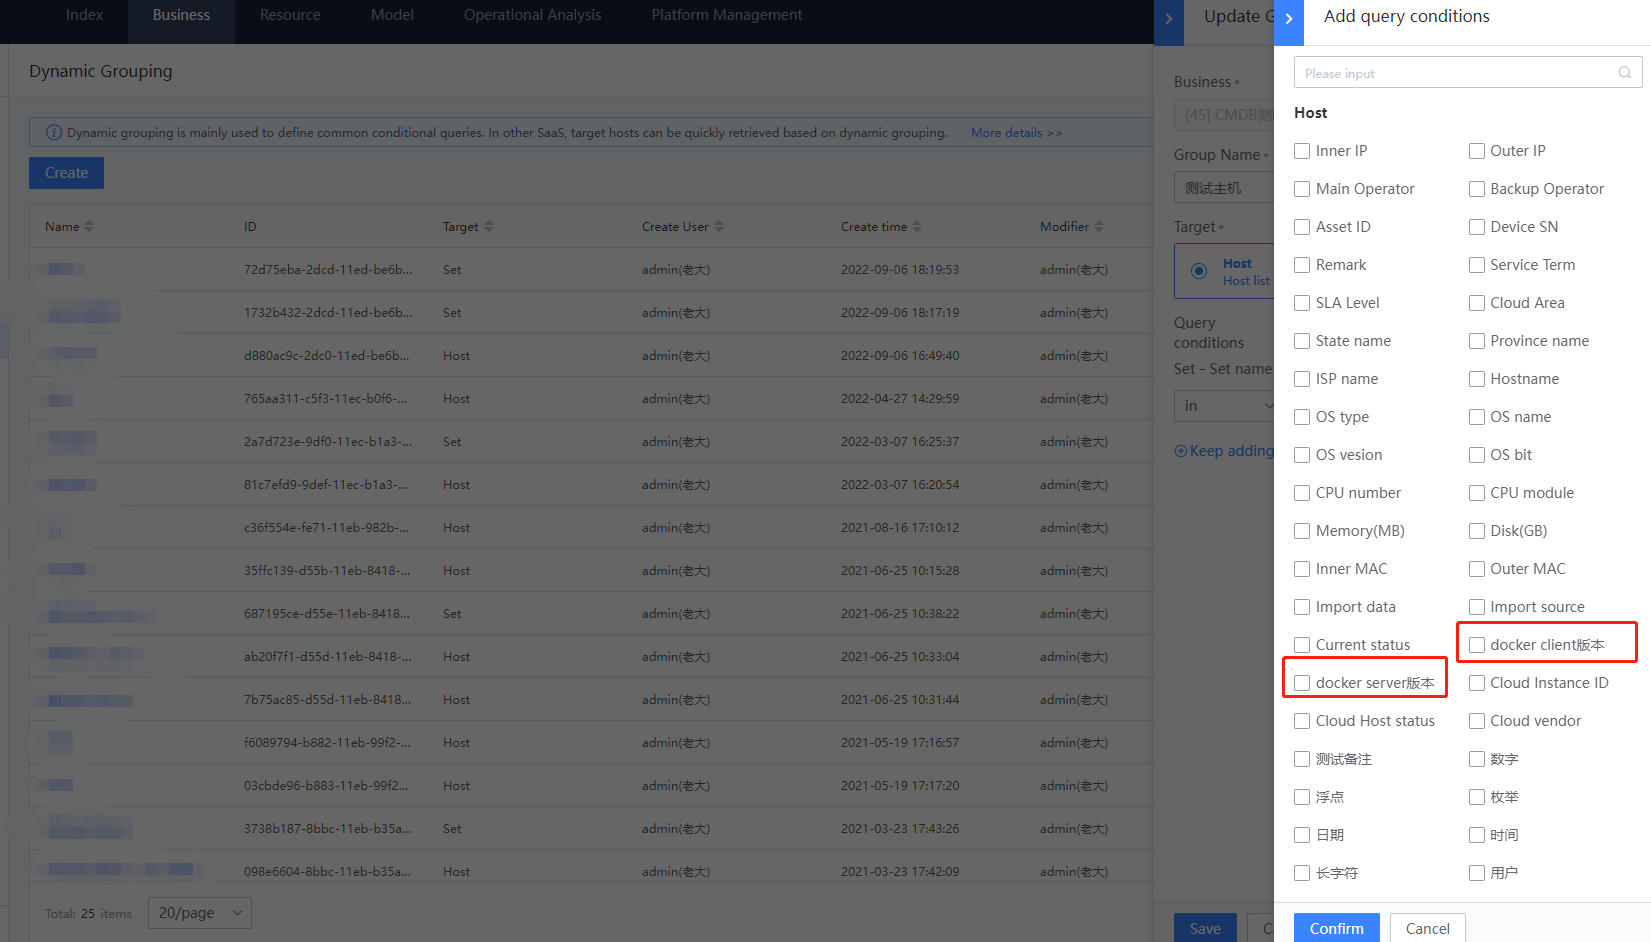Enable the Inner IP condition
The height and width of the screenshot is (942, 1651).
click(1302, 150)
